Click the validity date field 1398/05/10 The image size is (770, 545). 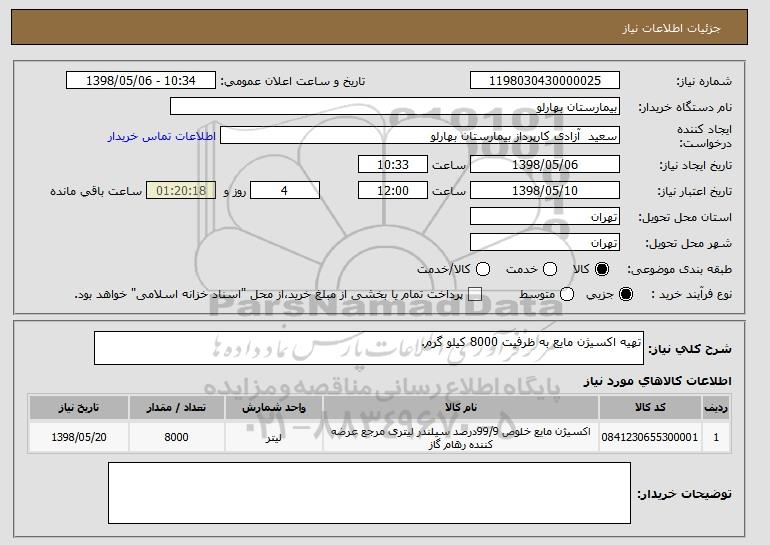point(545,191)
